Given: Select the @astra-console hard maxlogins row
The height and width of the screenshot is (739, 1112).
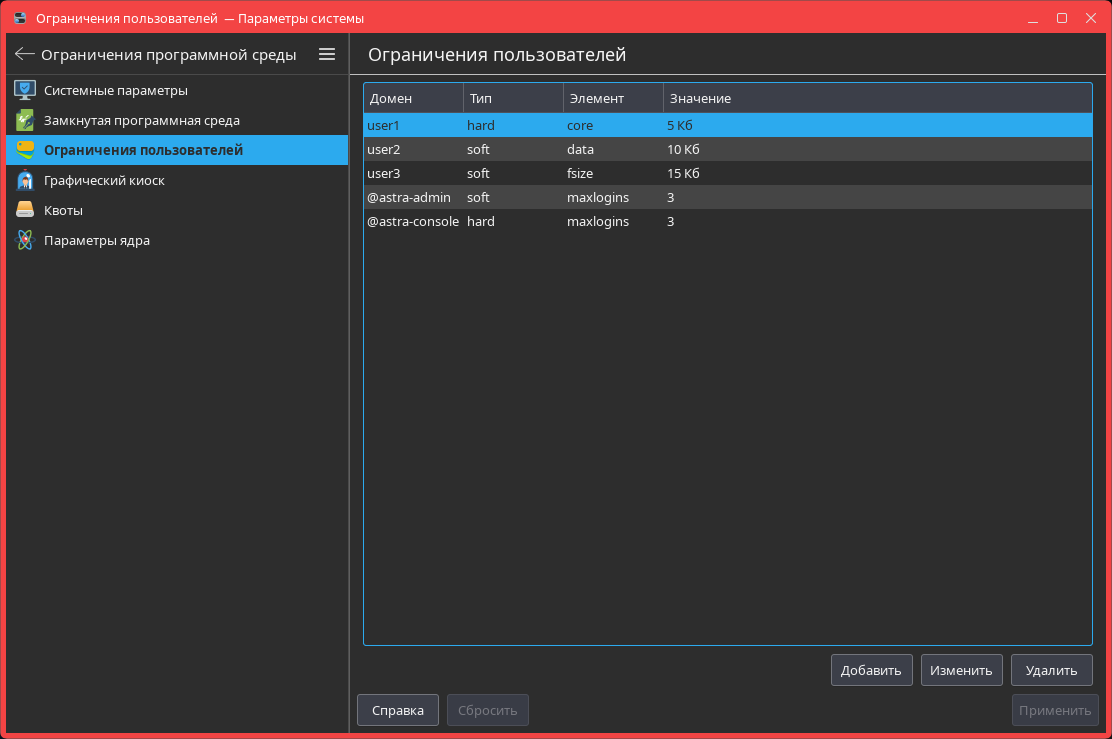Looking at the screenshot, I should pyautogui.click(x=727, y=222).
